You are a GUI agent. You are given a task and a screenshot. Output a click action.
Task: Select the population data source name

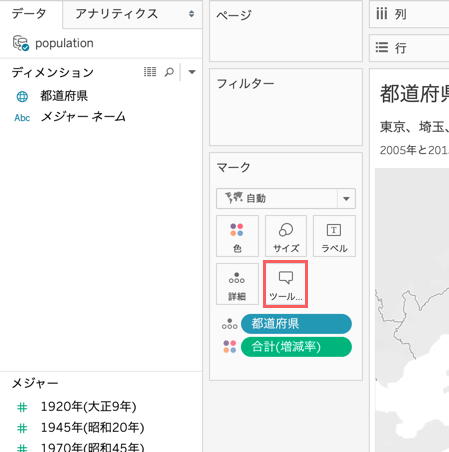click(x=64, y=43)
